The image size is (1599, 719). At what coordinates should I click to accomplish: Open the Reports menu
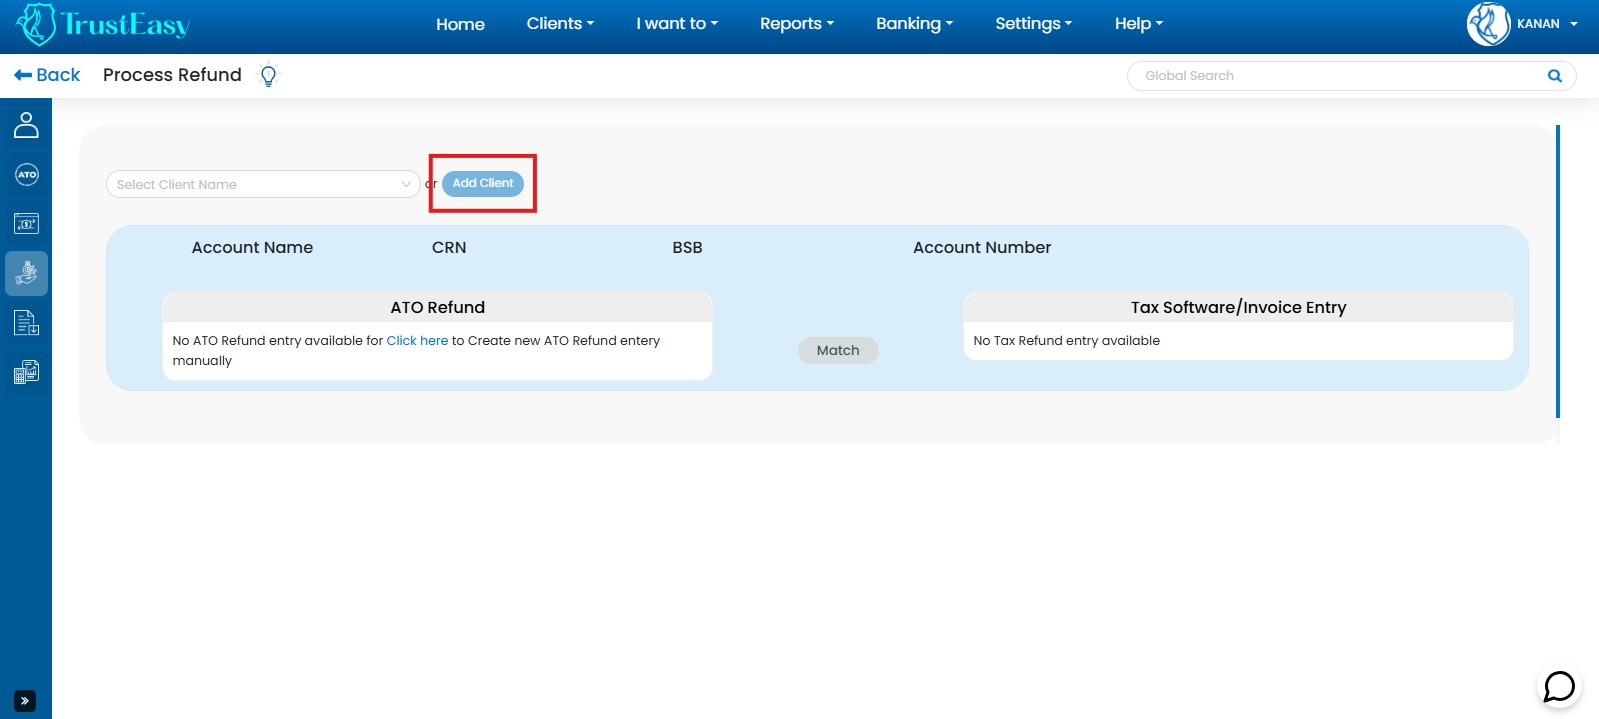796,24
